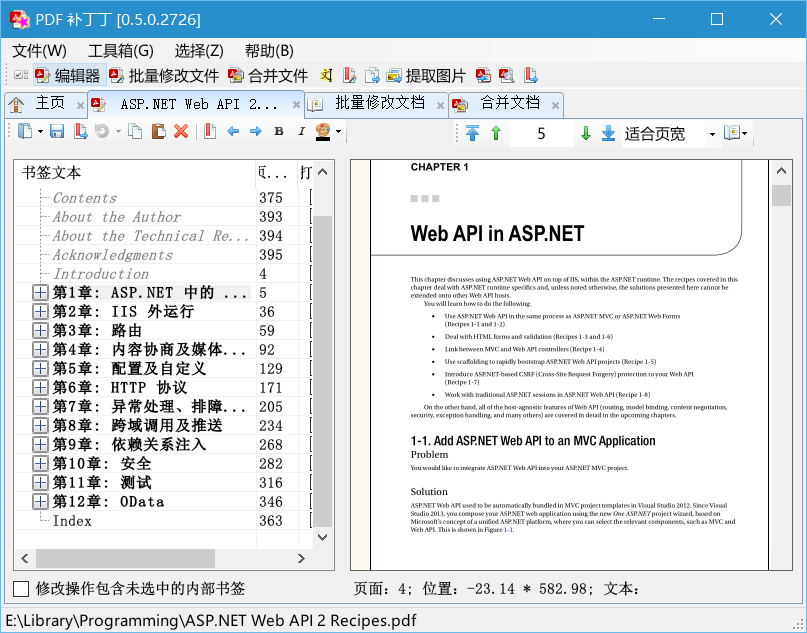Click the first PDF icon after 提取图片

pos(483,76)
